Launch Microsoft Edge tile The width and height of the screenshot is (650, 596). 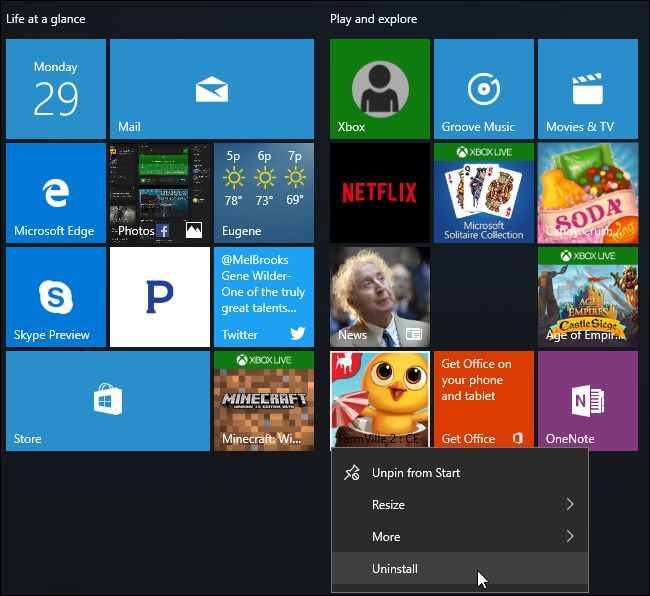[56, 193]
